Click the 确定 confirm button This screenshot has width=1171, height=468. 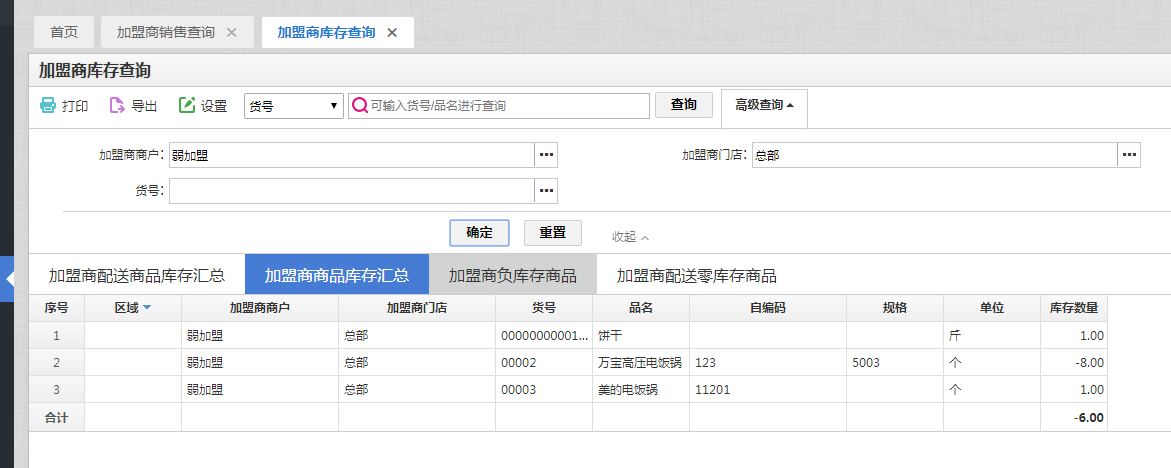(x=479, y=232)
